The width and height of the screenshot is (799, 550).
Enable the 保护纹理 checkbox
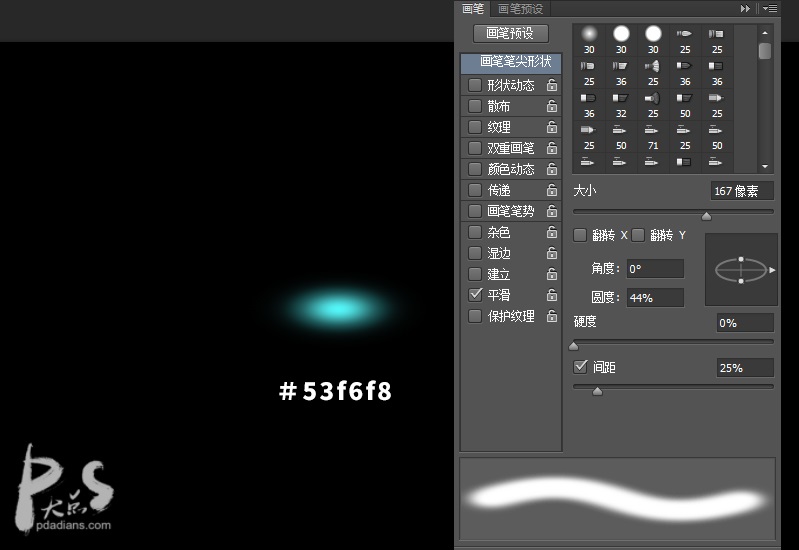[475, 316]
